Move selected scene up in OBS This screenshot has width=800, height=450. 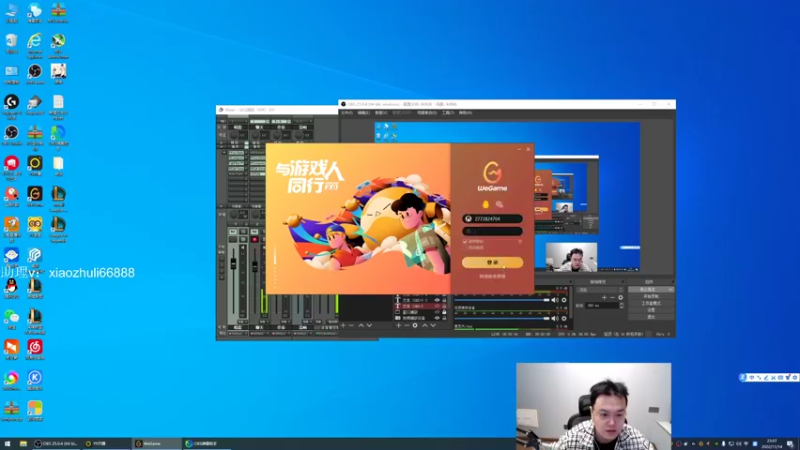(361, 326)
